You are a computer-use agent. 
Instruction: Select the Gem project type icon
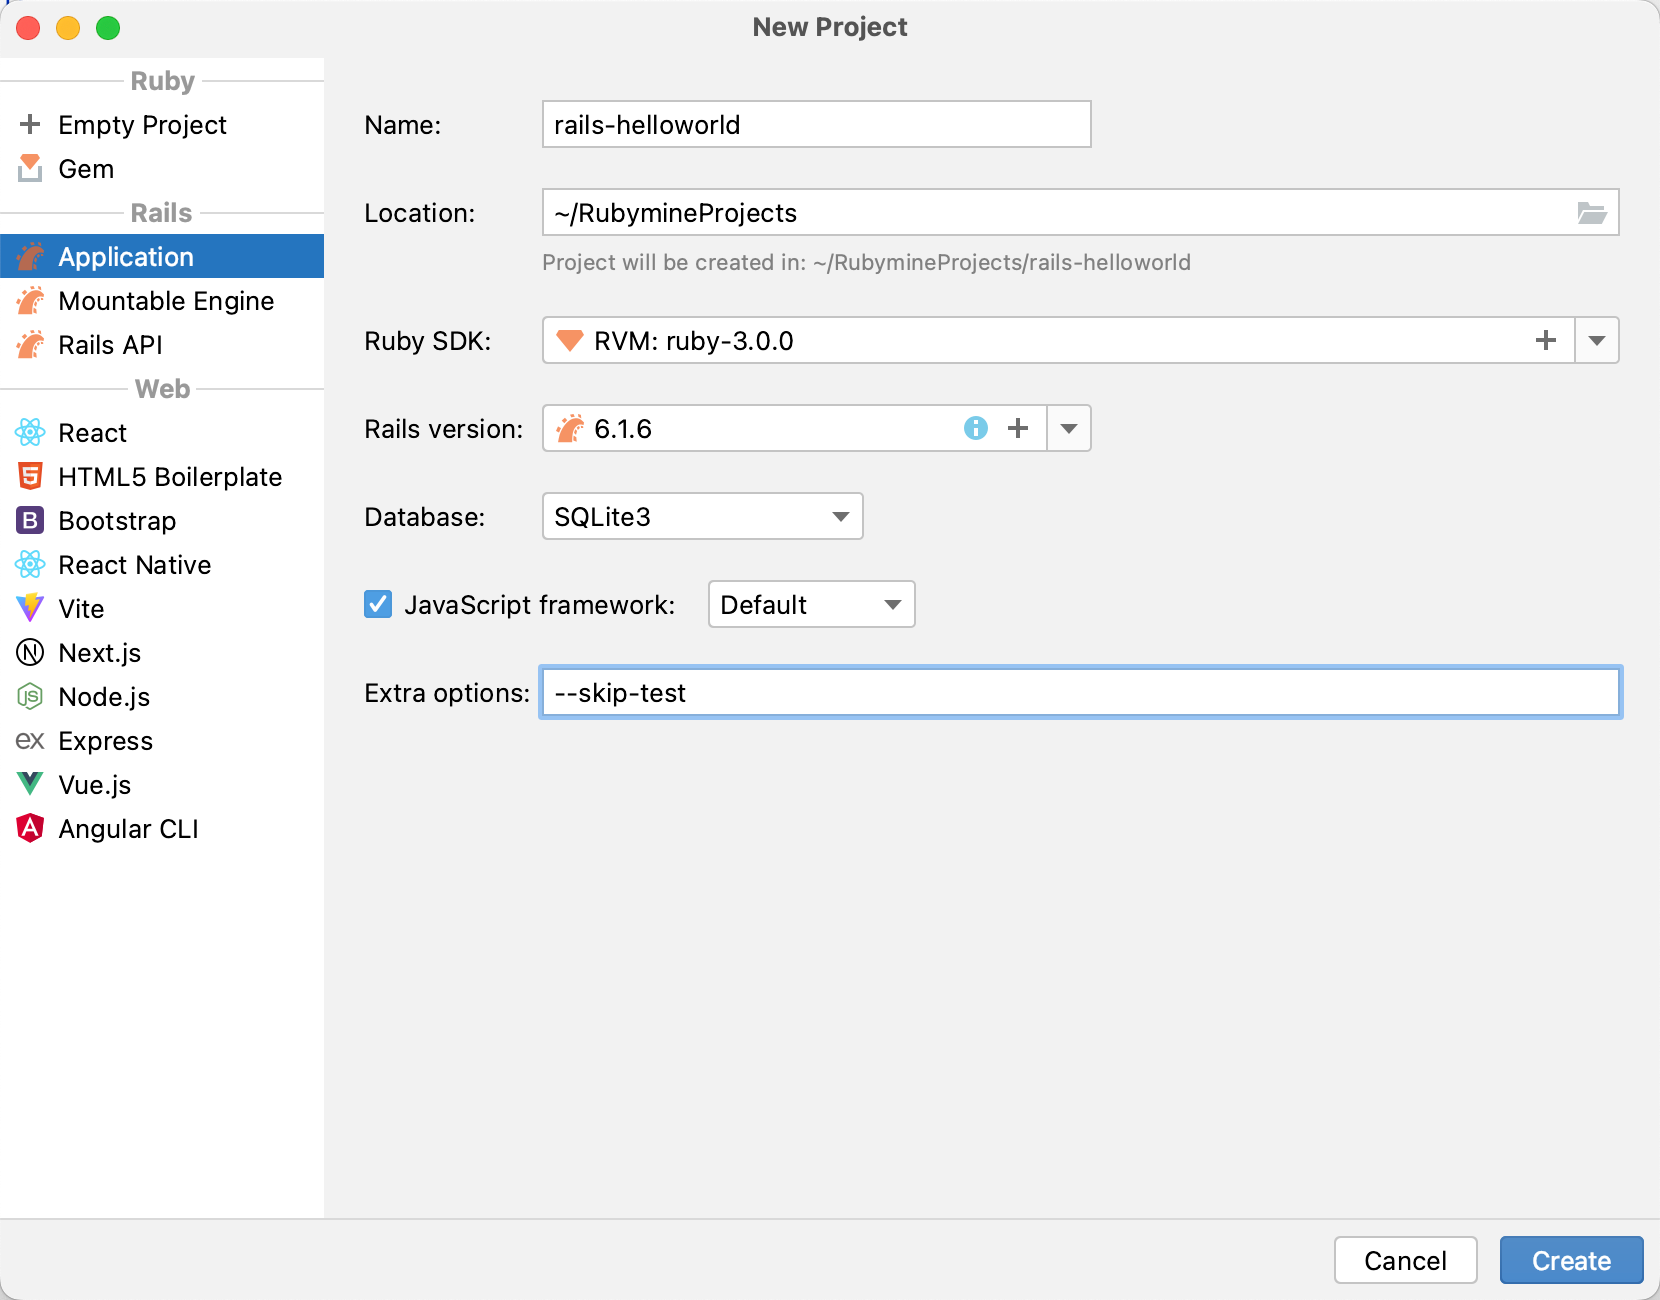pos(30,168)
